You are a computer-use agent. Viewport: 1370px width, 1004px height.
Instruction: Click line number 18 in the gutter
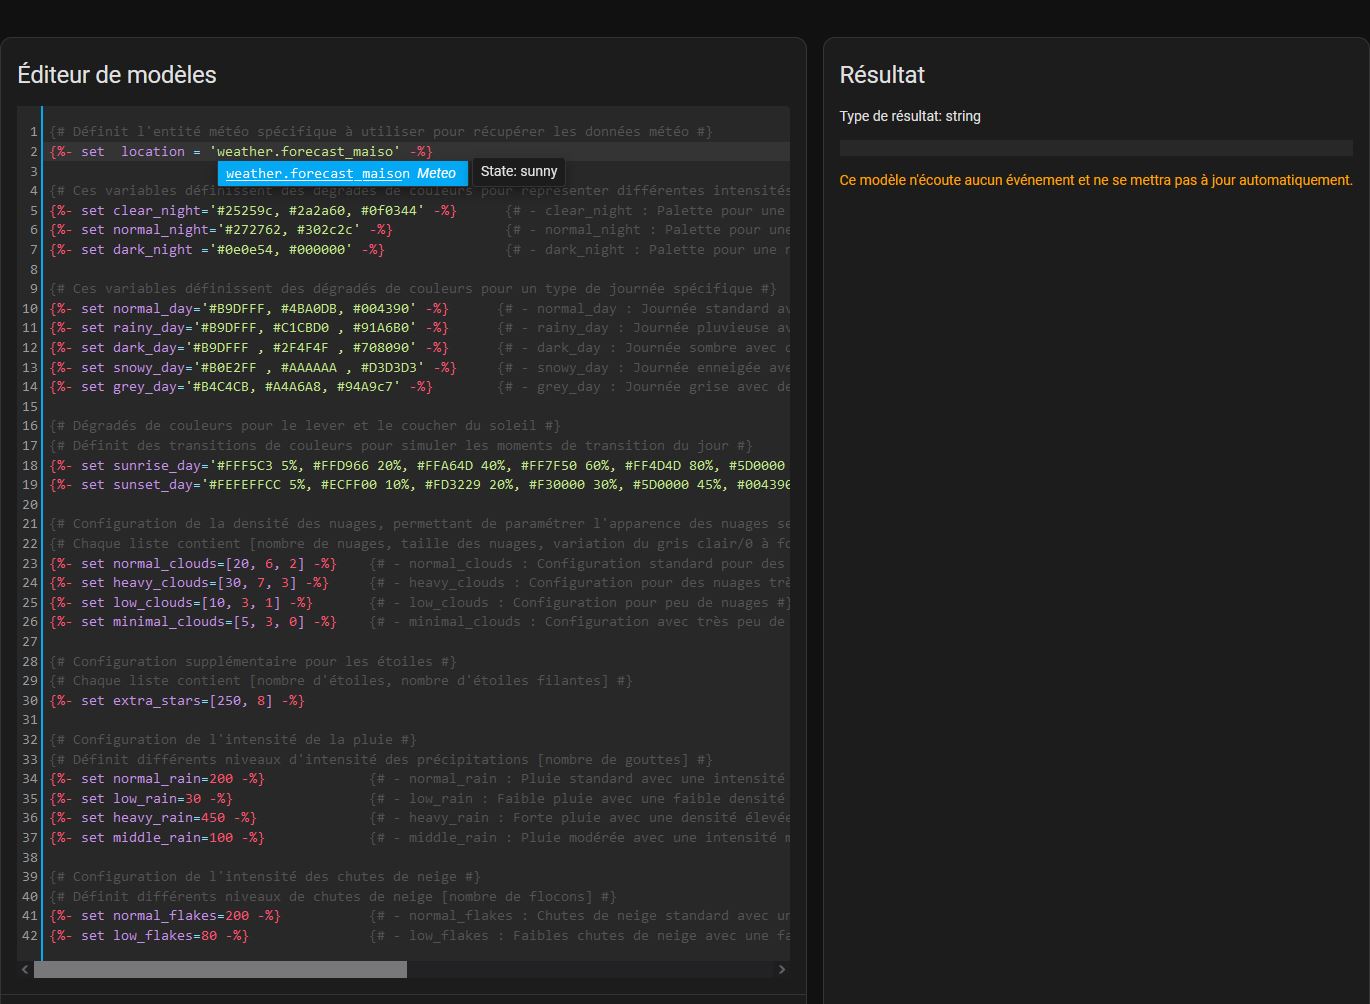tap(30, 465)
